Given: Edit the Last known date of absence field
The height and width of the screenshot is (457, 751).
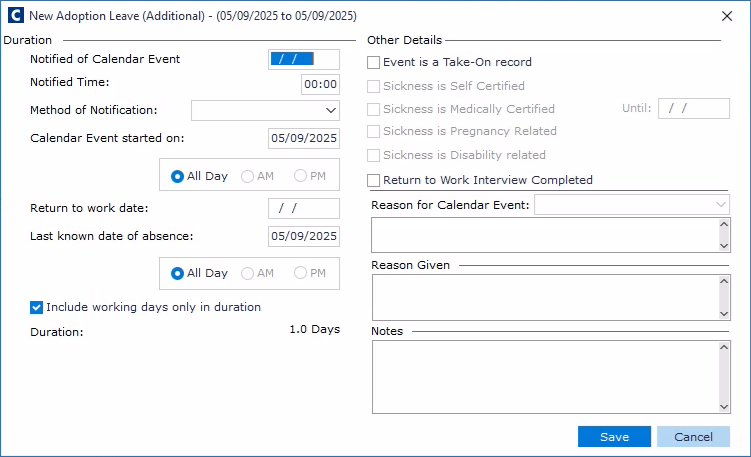Looking at the screenshot, I should click(x=304, y=236).
